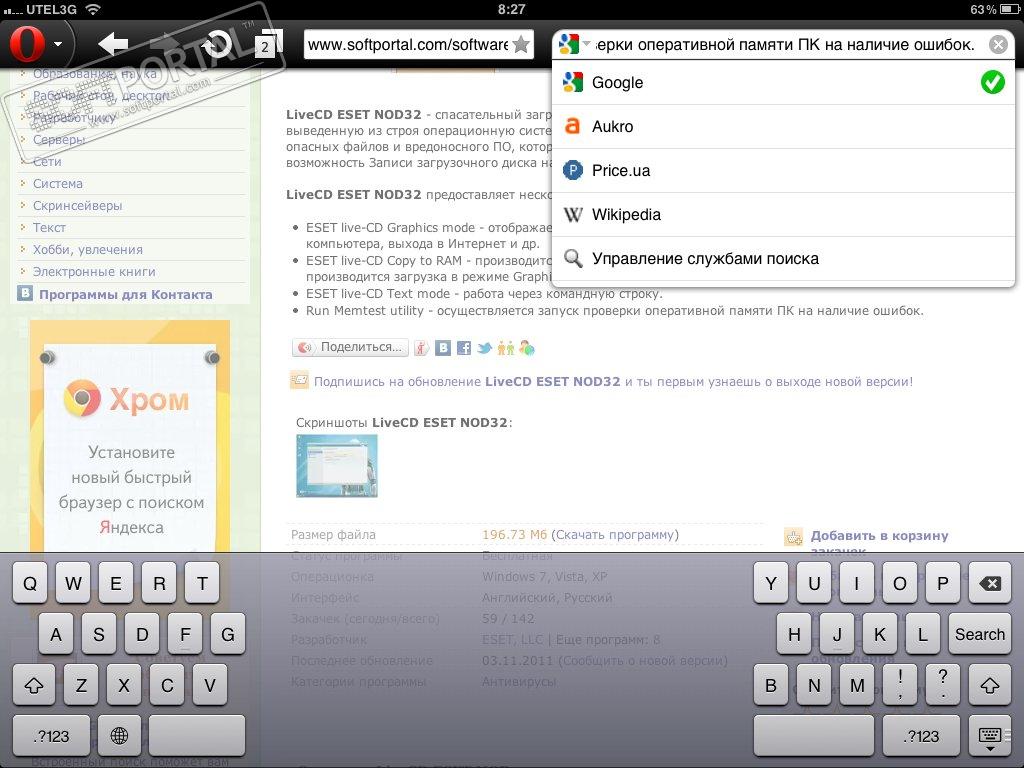Click the Поделиться share button
The height and width of the screenshot is (768, 1024).
350,347
